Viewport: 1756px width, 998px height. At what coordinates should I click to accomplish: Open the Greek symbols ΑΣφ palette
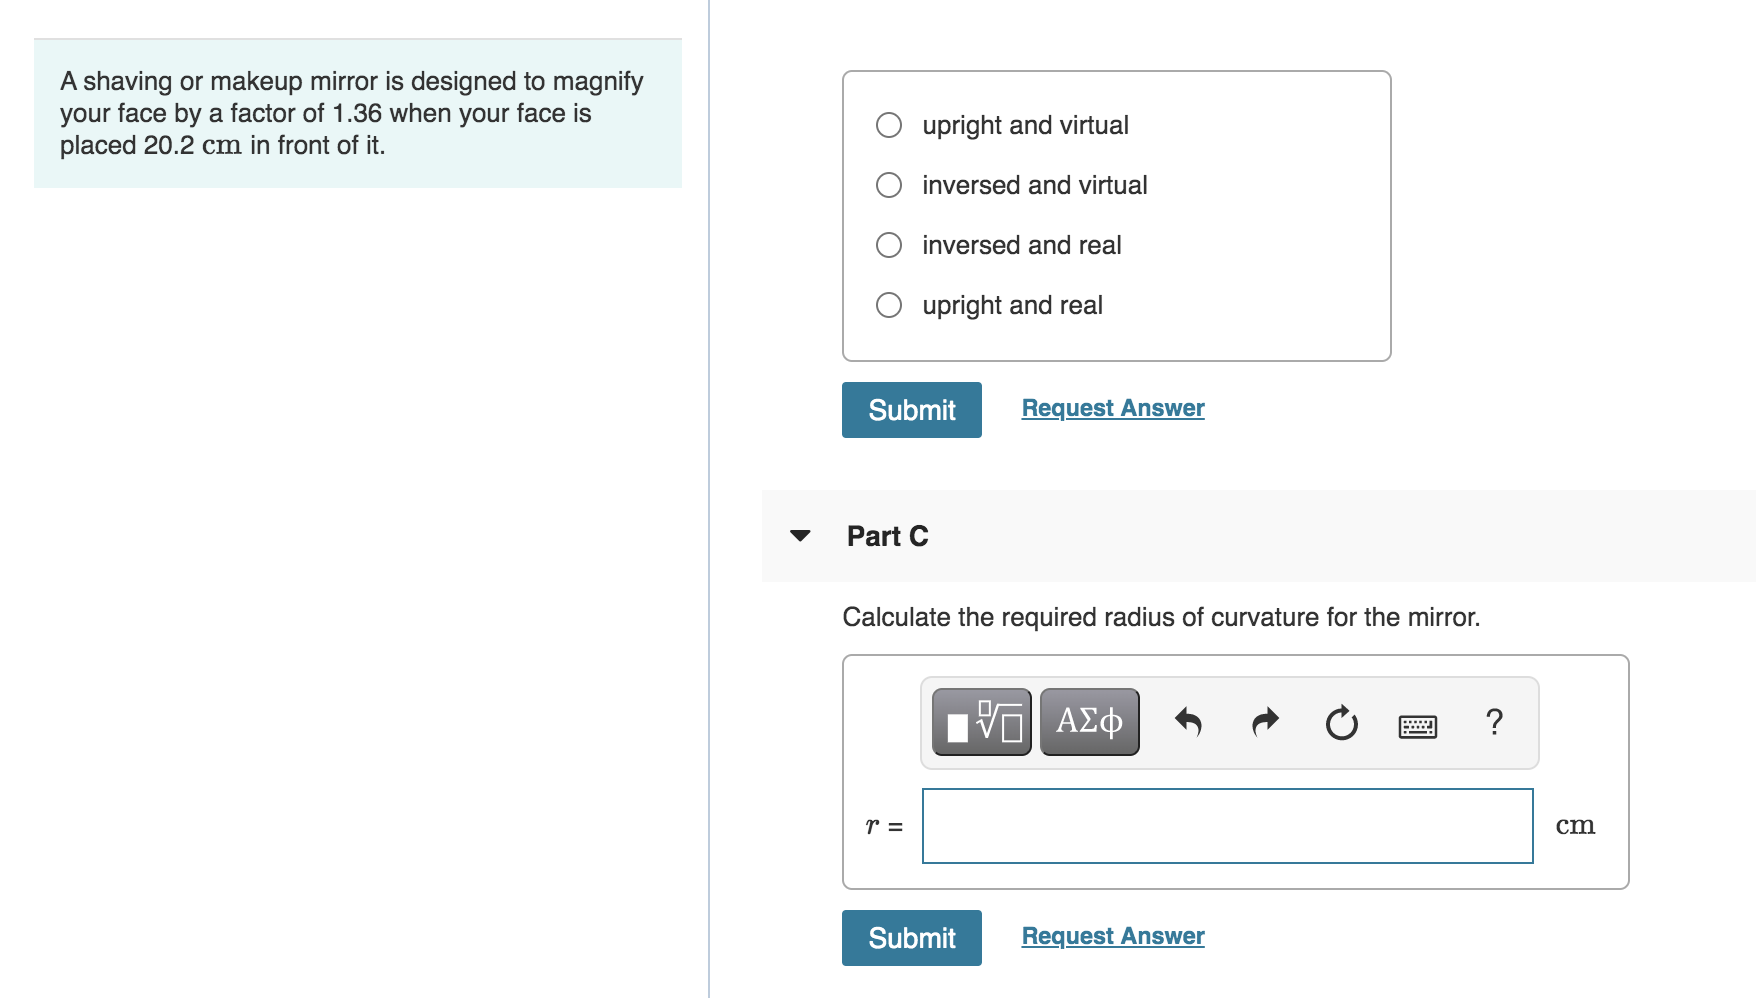pyautogui.click(x=1089, y=721)
